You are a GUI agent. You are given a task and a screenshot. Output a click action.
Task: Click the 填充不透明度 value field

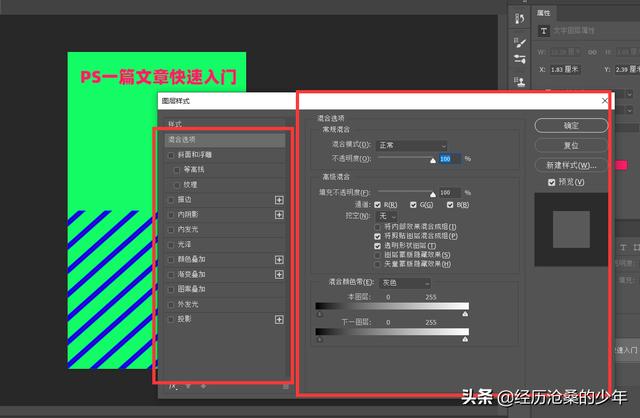pyautogui.click(x=449, y=192)
